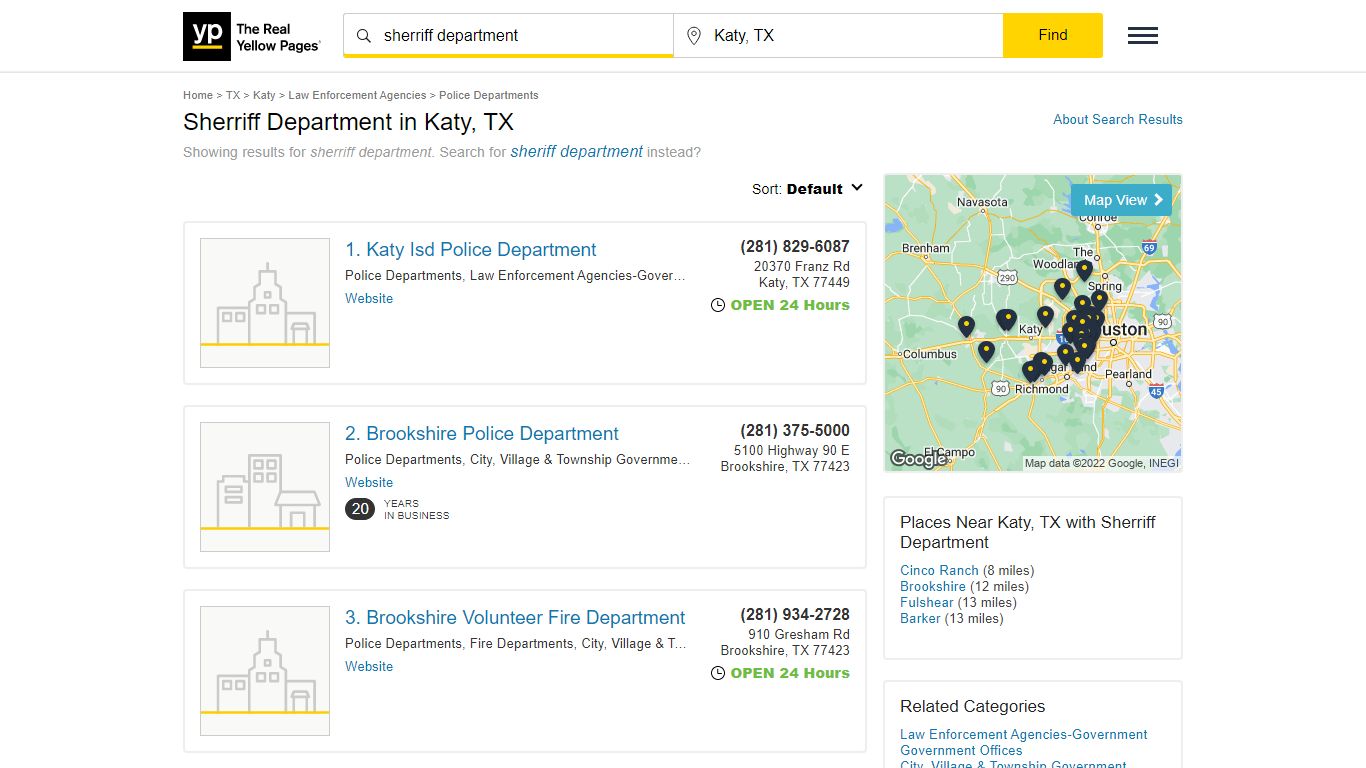Open Cinco Ranch nearby place link
This screenshot has width=1366, height=768.
939,570
